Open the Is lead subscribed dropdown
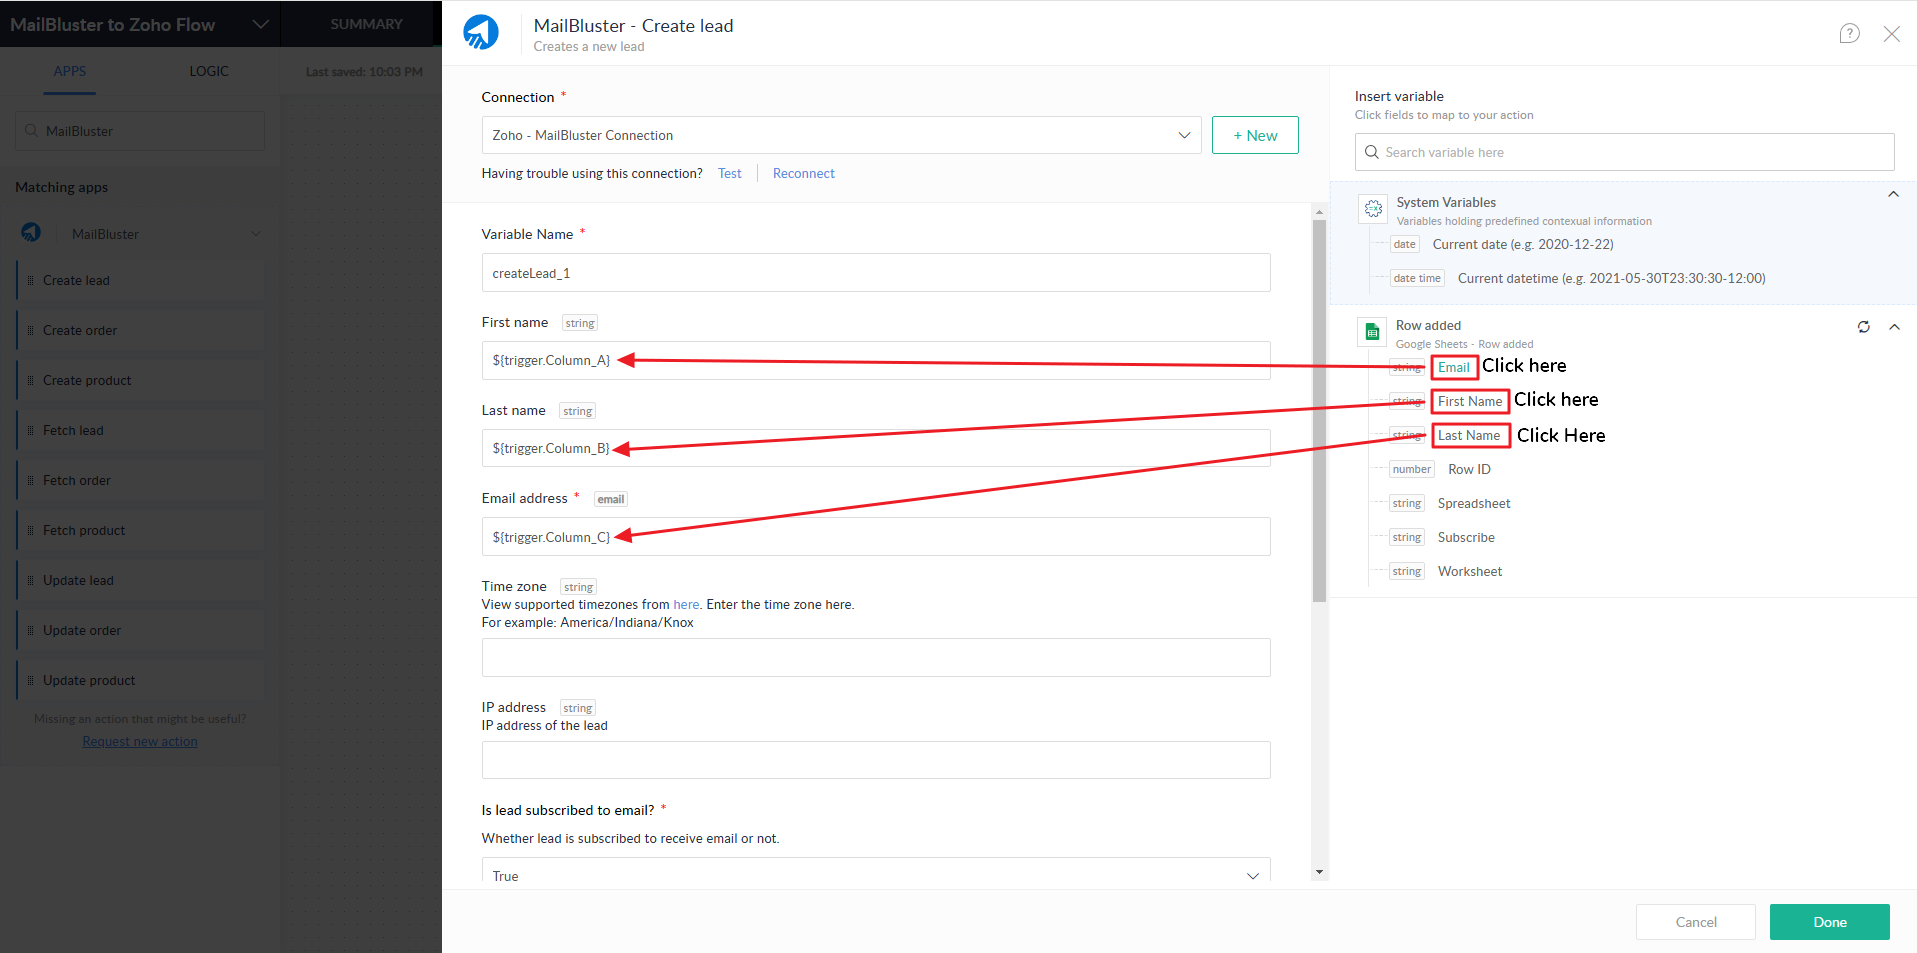 coord(1252,875)
